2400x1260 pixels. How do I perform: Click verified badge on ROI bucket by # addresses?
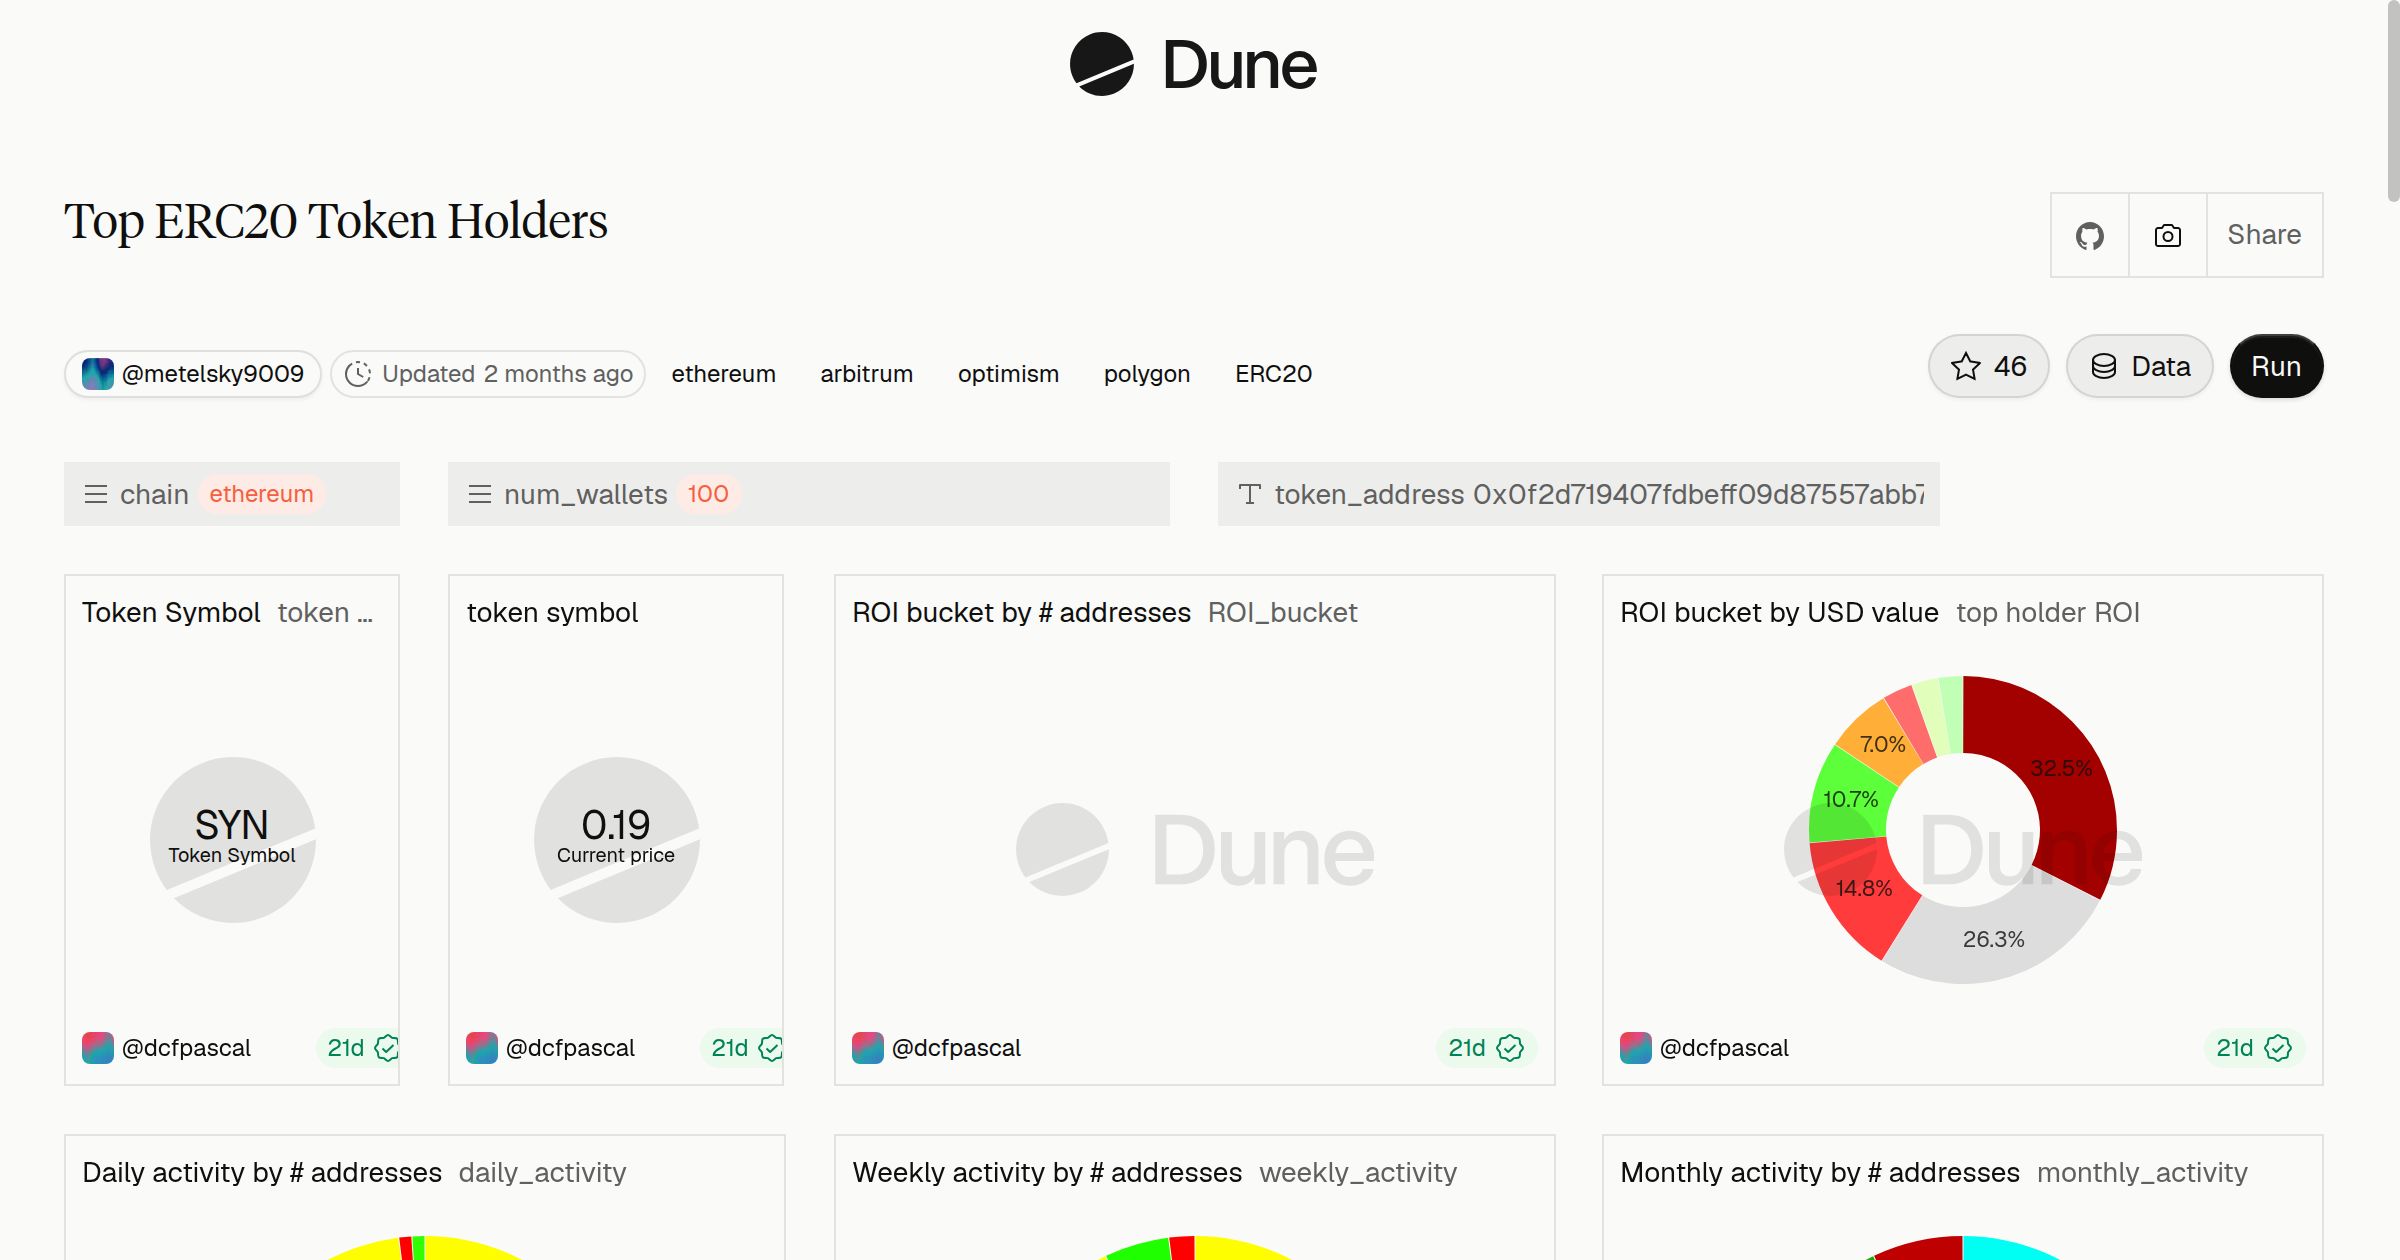[x=1510, y=1048]
